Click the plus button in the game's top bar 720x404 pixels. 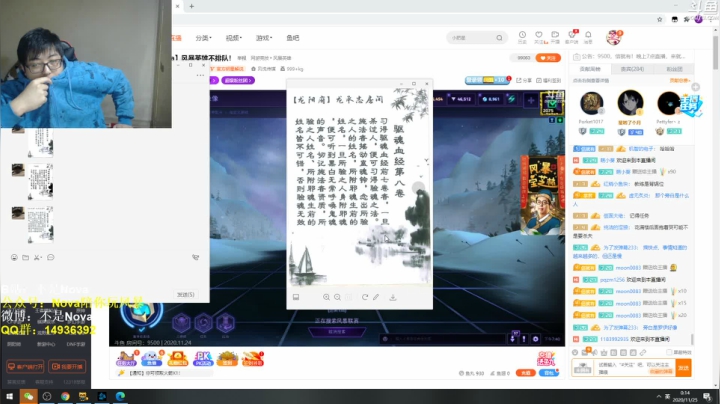point(531,100)
